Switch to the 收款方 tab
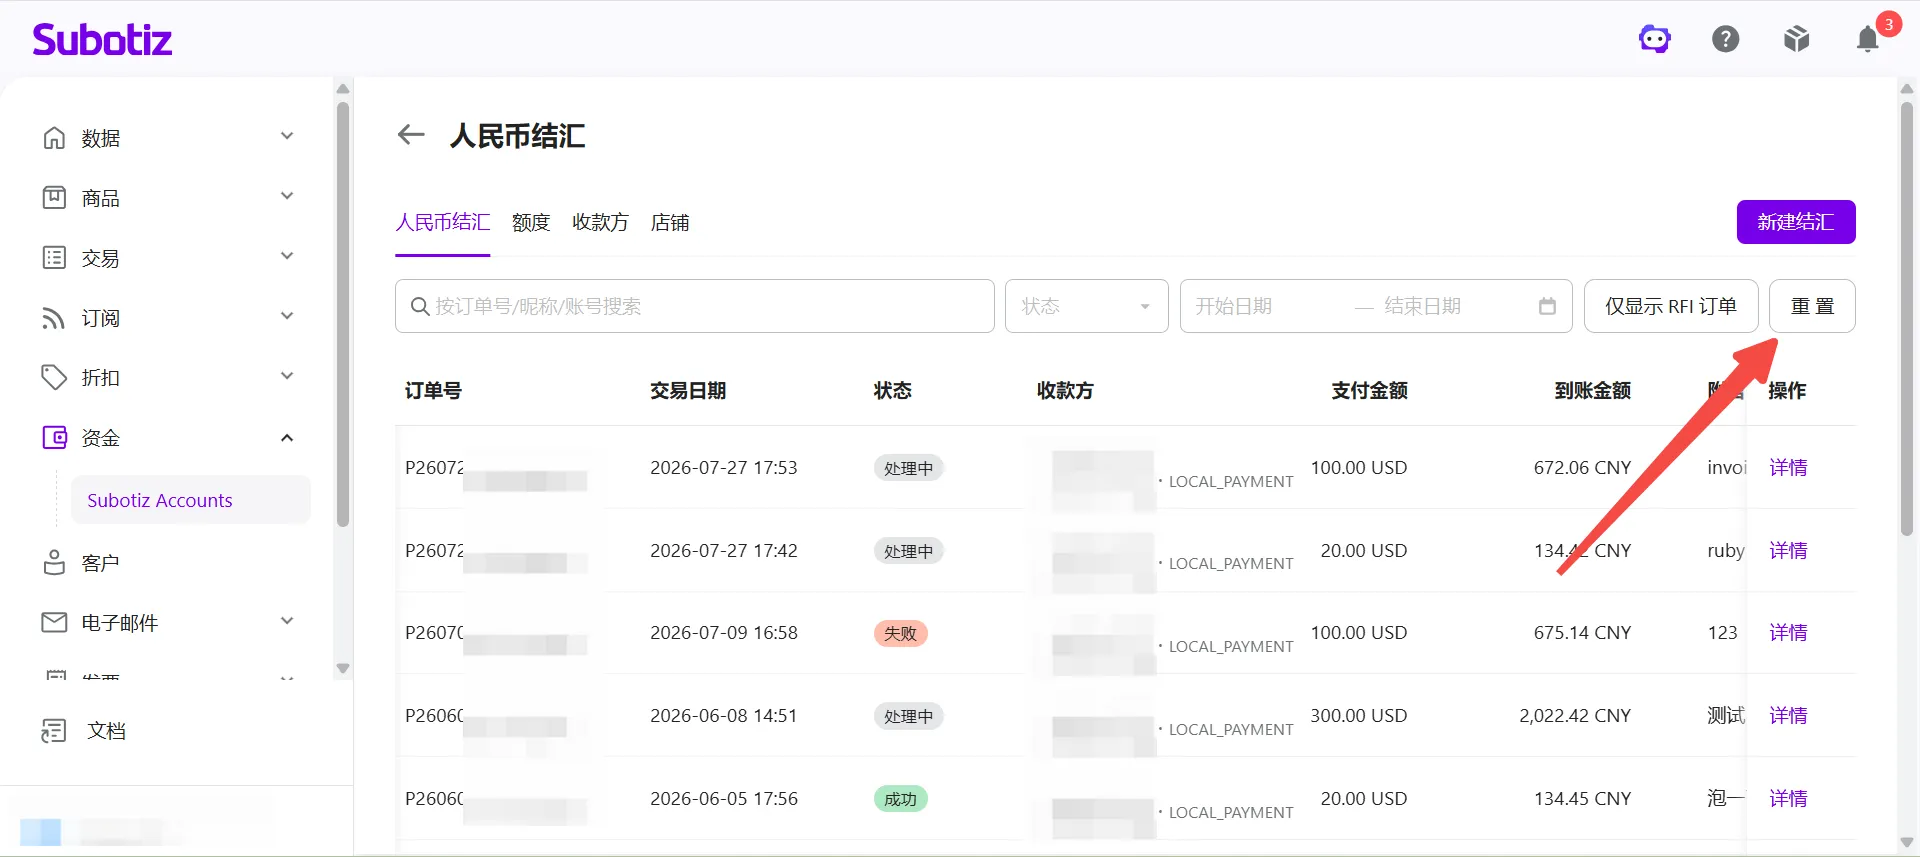The height and width of the screenshot is (857, 1920). click(x=600, y=222)
